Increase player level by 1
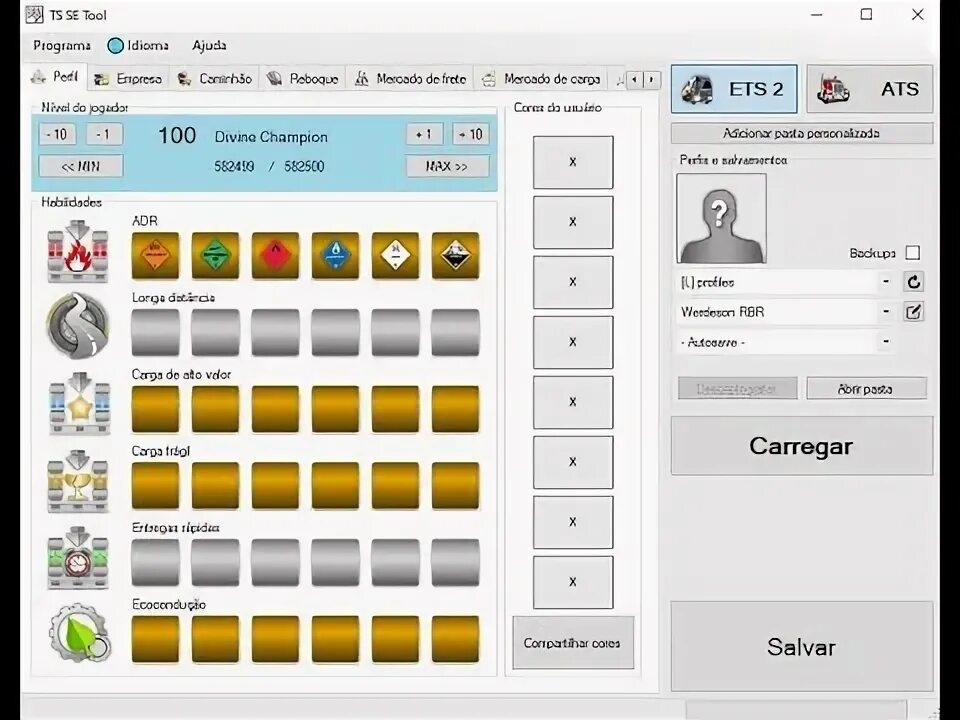Screen dimensions: 960x720 [x=424, y=134]
